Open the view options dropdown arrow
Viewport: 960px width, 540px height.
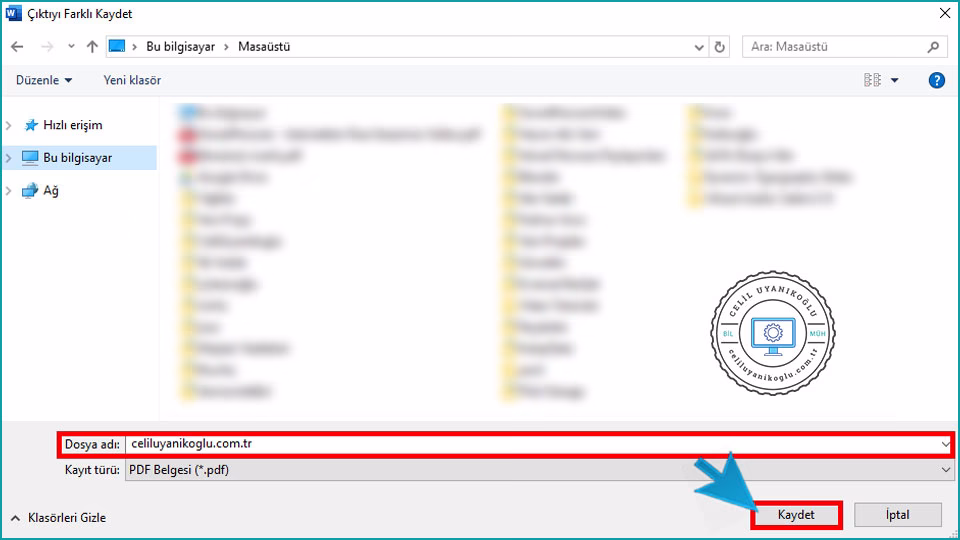(894, 80)
